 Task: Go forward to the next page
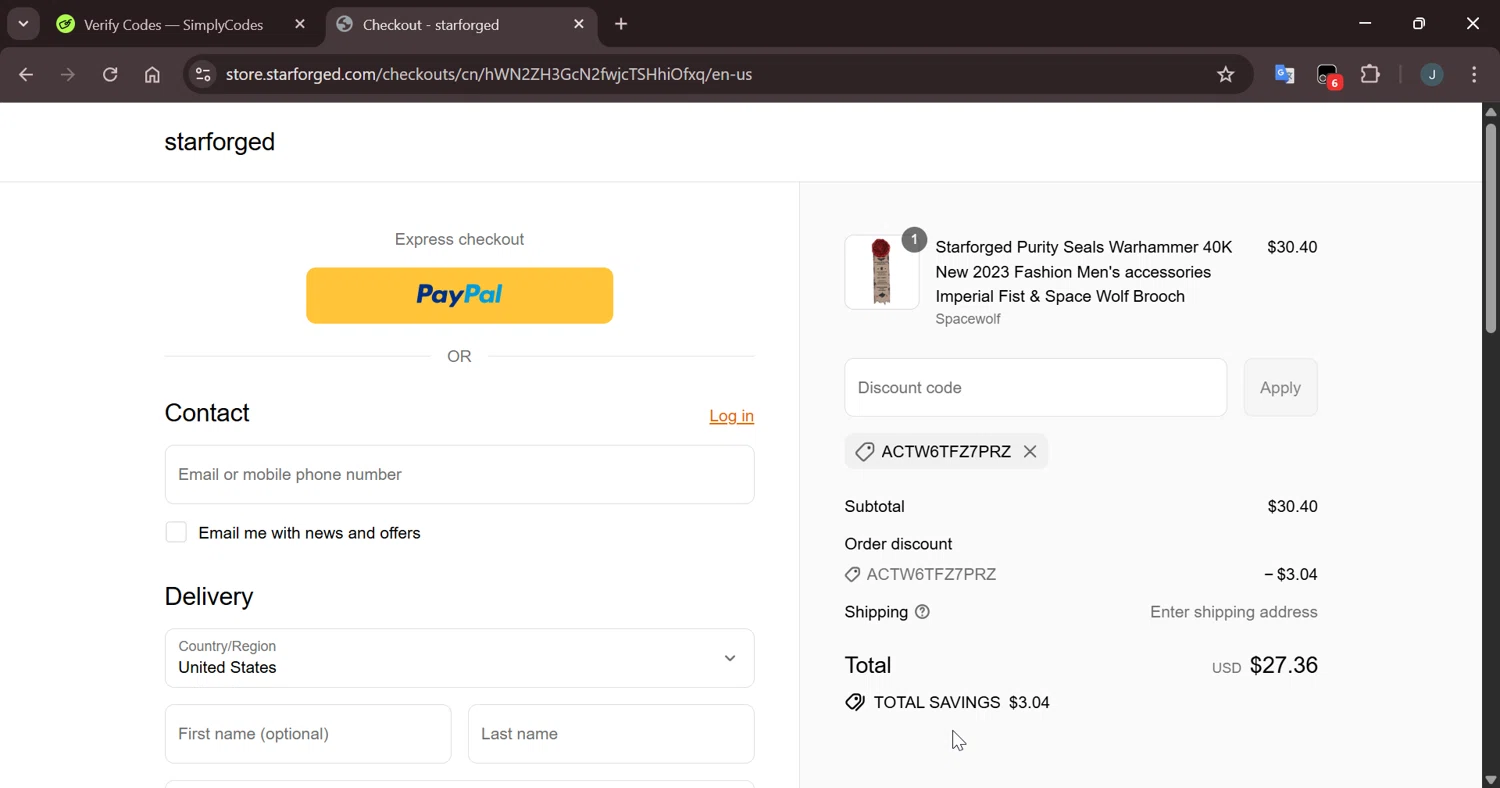coord(68,74)
